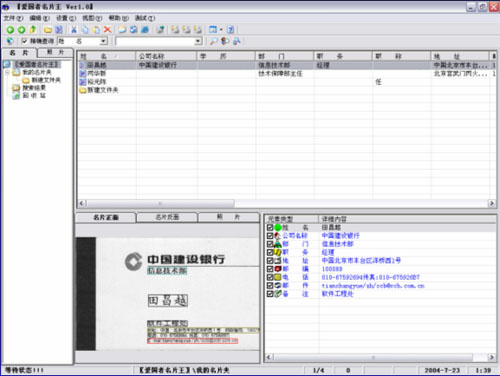The image size is (500, 376).
Task: Click the card list scroll-right arrow
Action: [492, 203]
